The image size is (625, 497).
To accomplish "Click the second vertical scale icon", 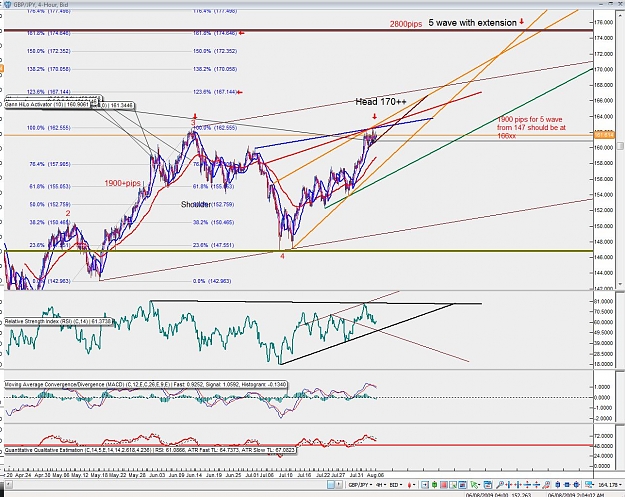I will pyautogui.click(x=536, y=485).
